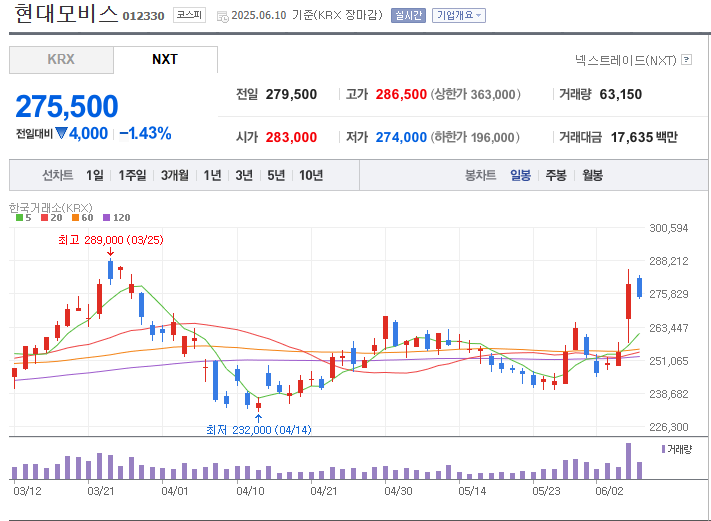Viewport: 711px width, 521px height.
Task: Click the 현대모비스 stock name heading
Action: tap(66, 13)
